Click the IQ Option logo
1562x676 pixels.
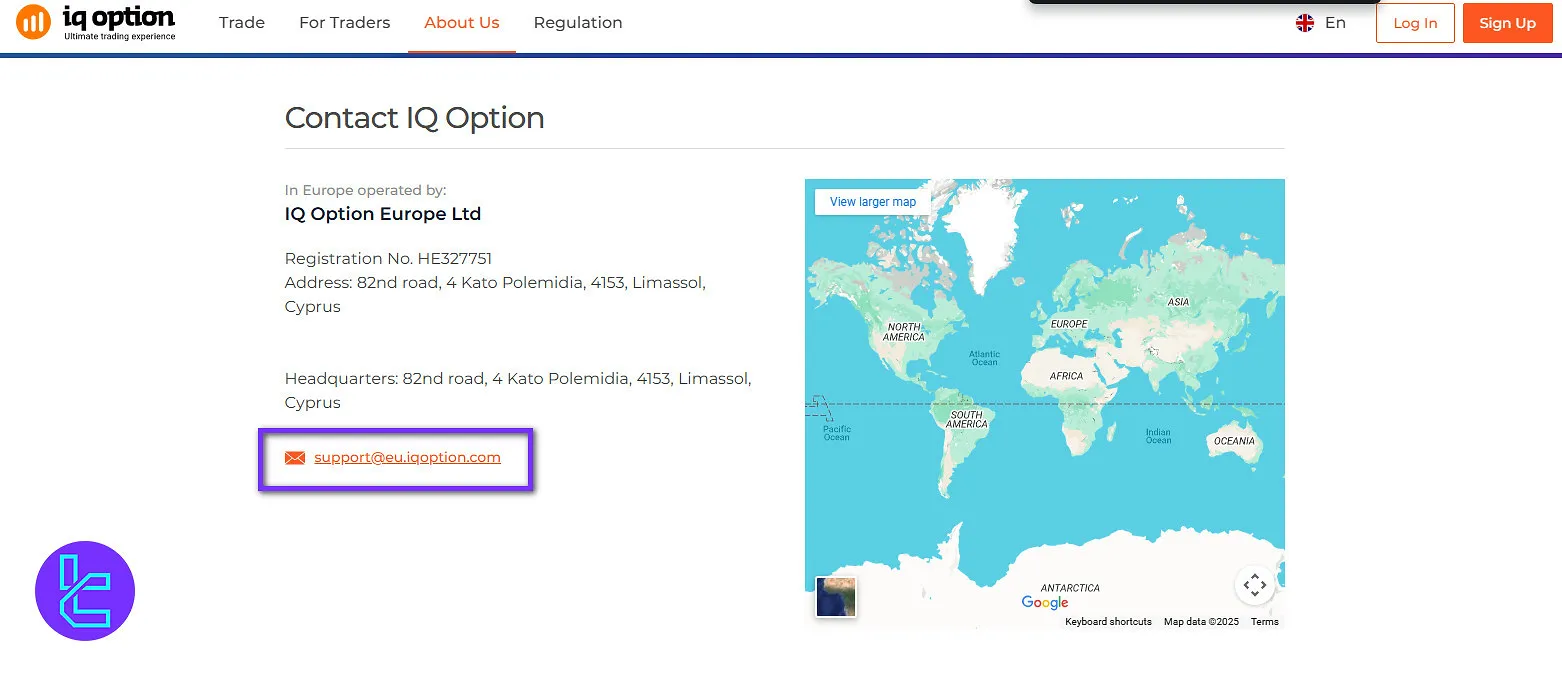point(97,22)
